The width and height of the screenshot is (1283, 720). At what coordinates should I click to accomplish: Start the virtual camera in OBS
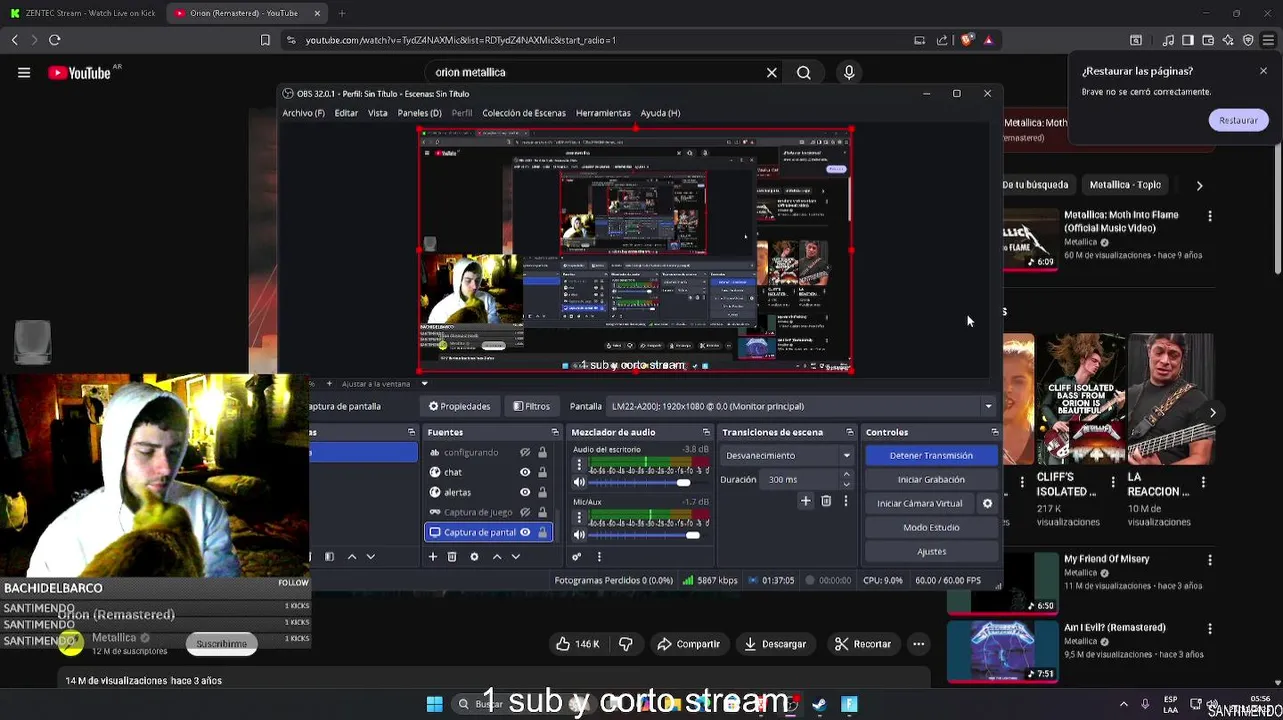point(919,503)
